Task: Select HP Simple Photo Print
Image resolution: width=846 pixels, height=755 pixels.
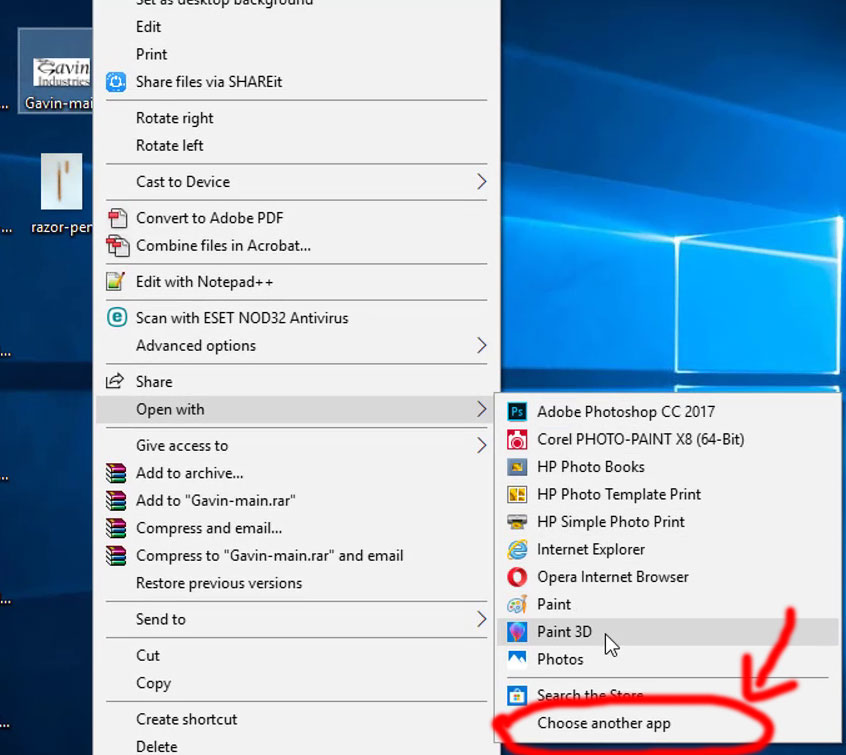Action: pos(609,521)
